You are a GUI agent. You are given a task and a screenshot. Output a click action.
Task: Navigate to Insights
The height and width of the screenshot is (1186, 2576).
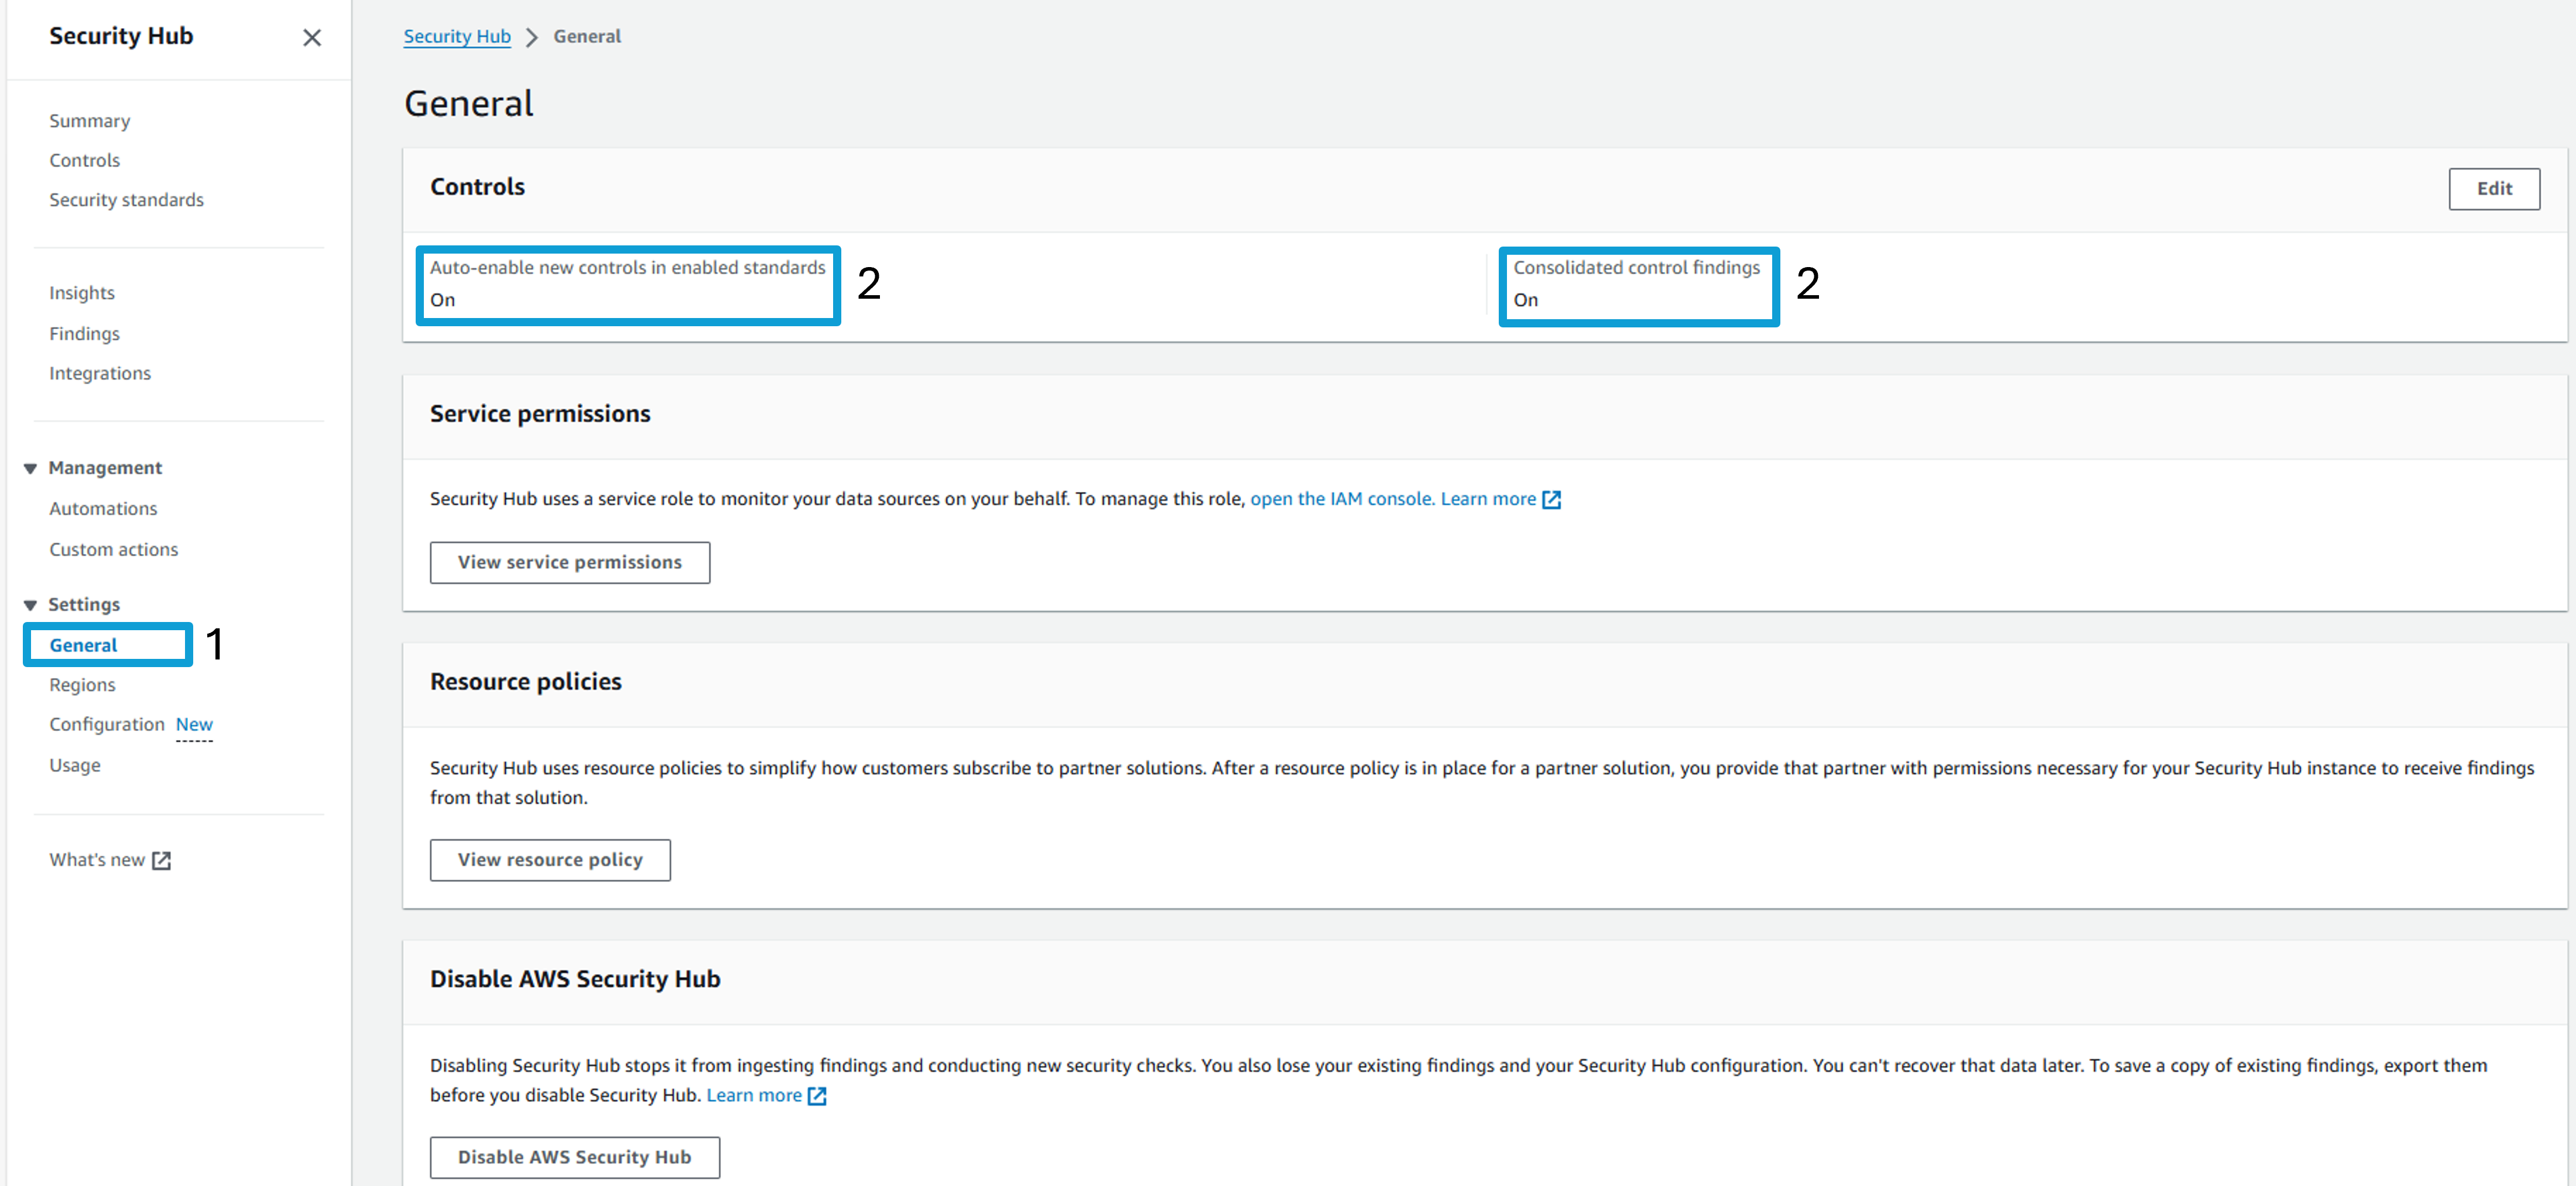pyautogui.click(x=82, y=293)
